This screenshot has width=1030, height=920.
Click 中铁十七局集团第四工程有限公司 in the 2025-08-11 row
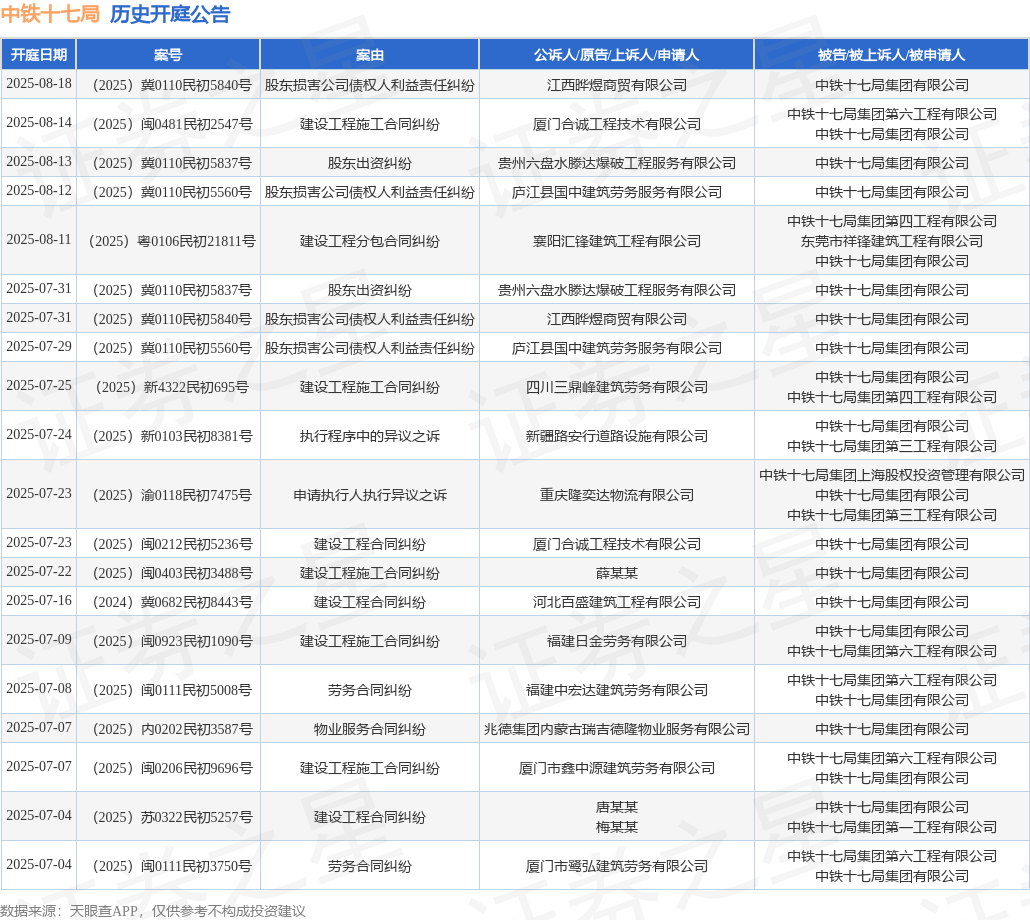coord(892,221)
